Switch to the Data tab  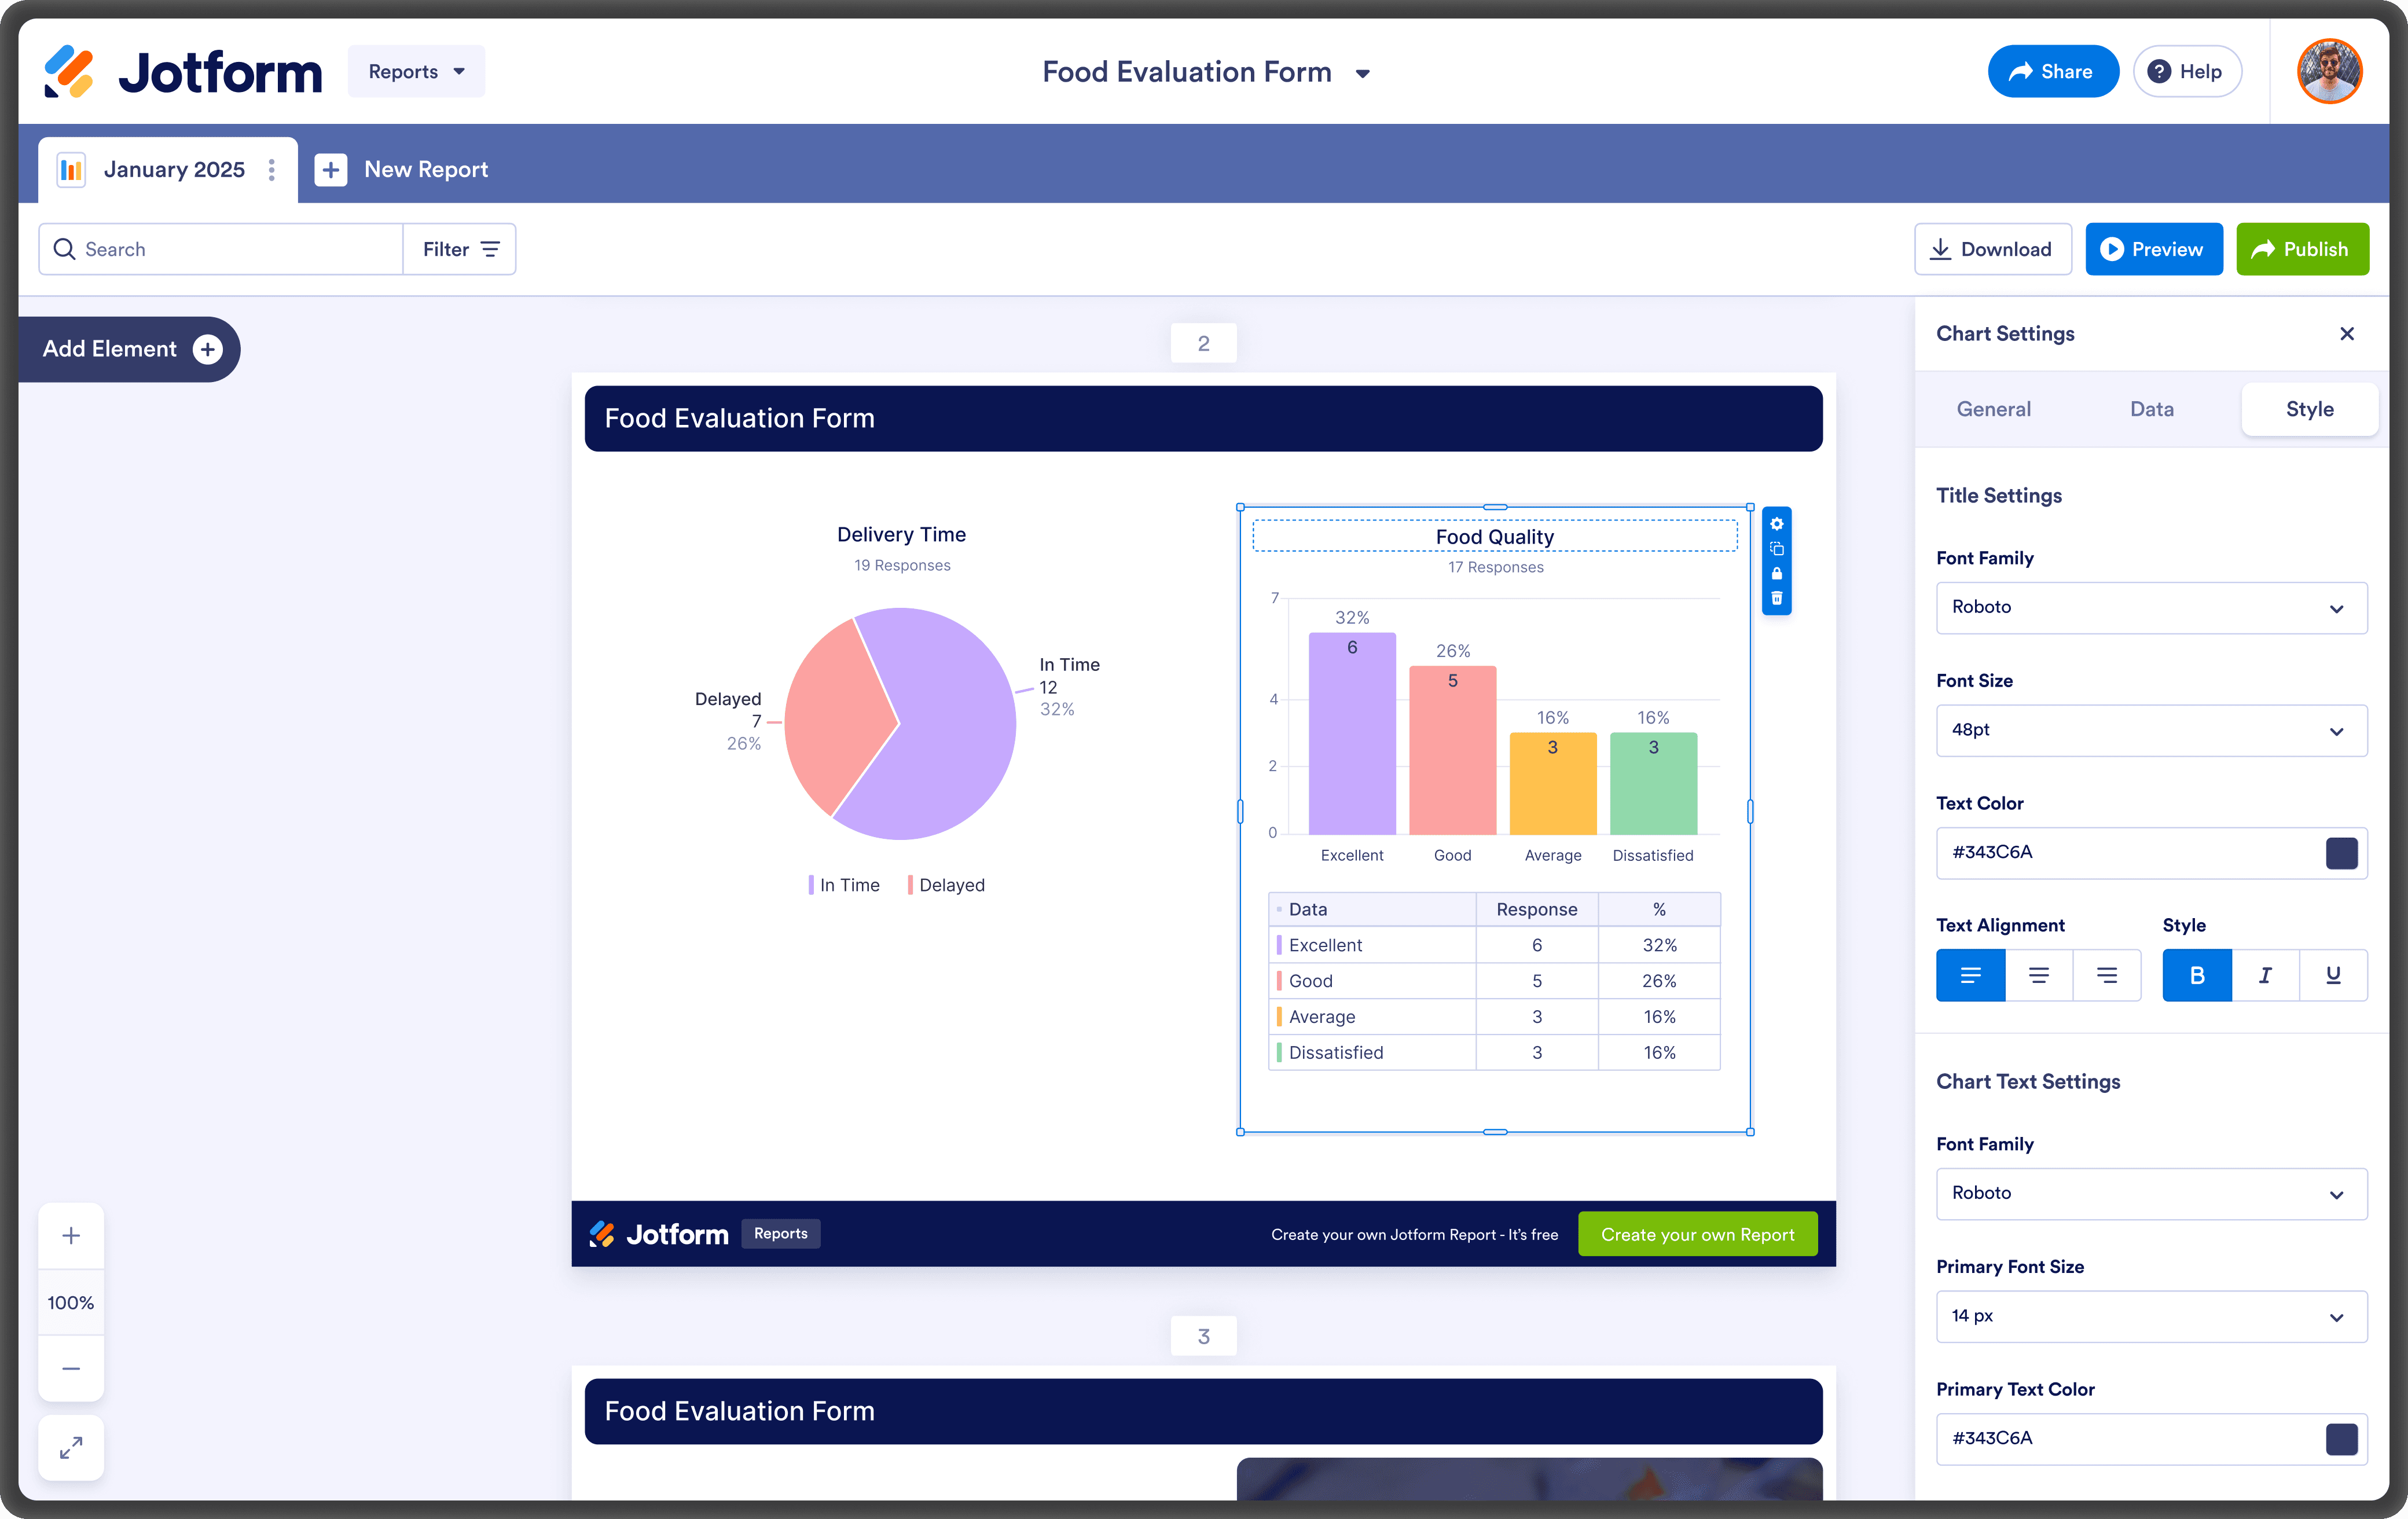2151,409
